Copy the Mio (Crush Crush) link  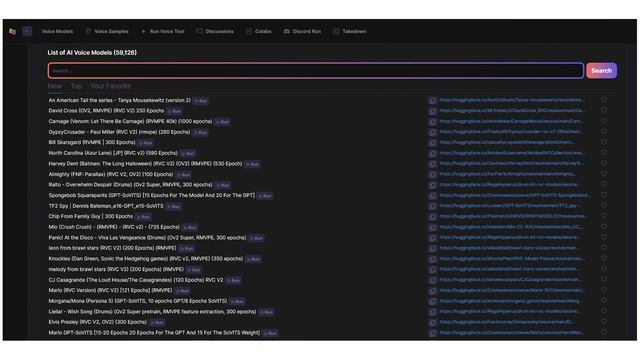coord(433,227)
